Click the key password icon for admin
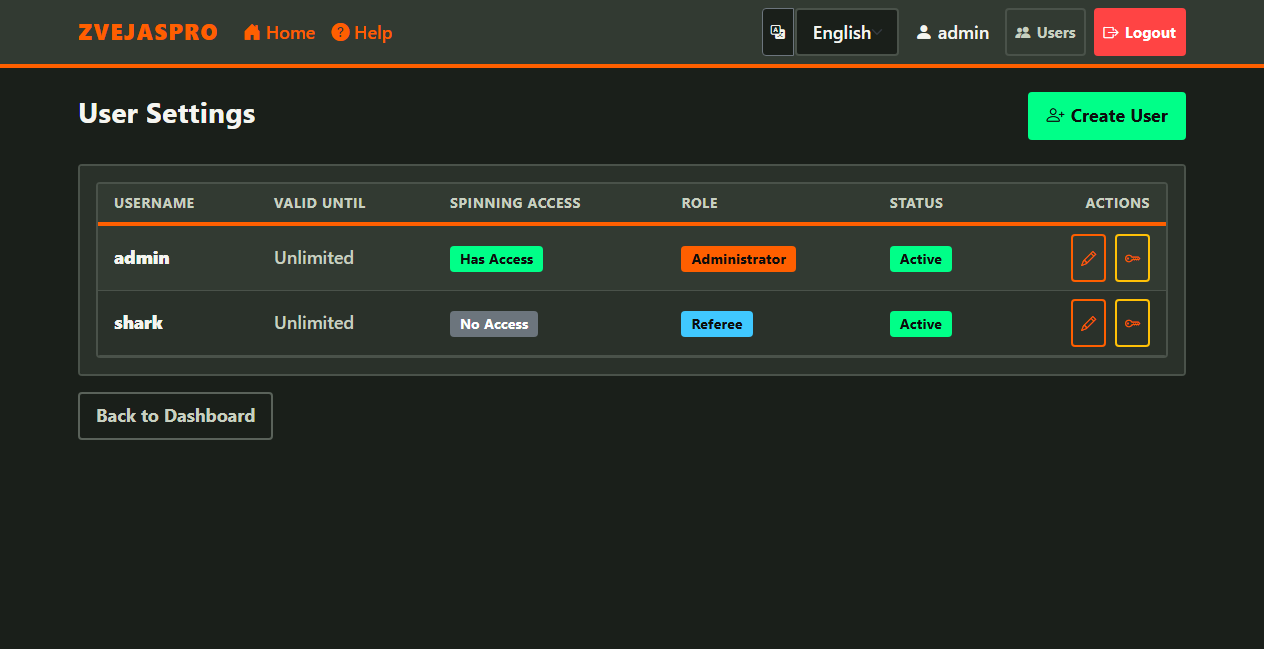 click(x=1132, y=258)
